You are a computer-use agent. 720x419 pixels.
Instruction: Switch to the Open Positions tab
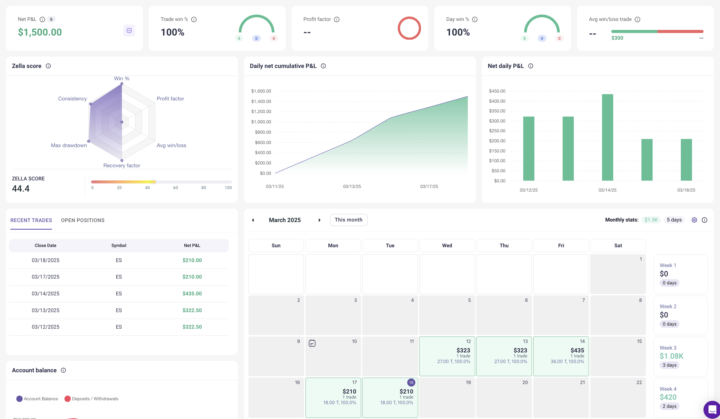point(82,220)
